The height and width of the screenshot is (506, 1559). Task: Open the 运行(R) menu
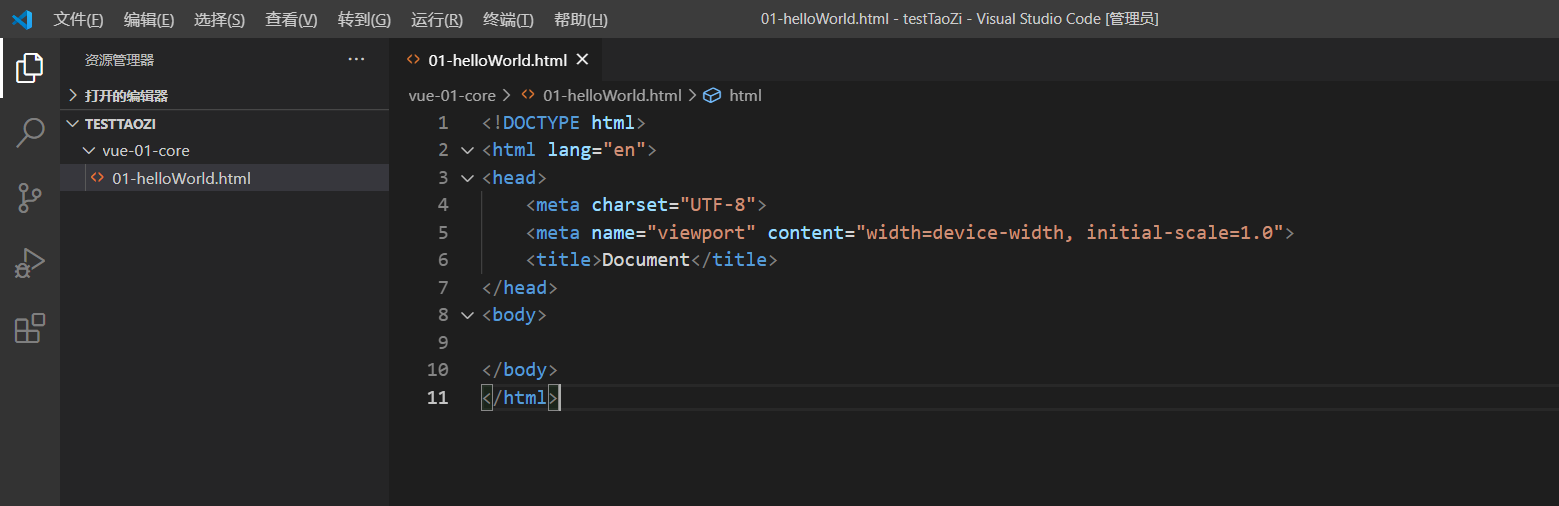(x=437, y=20)
